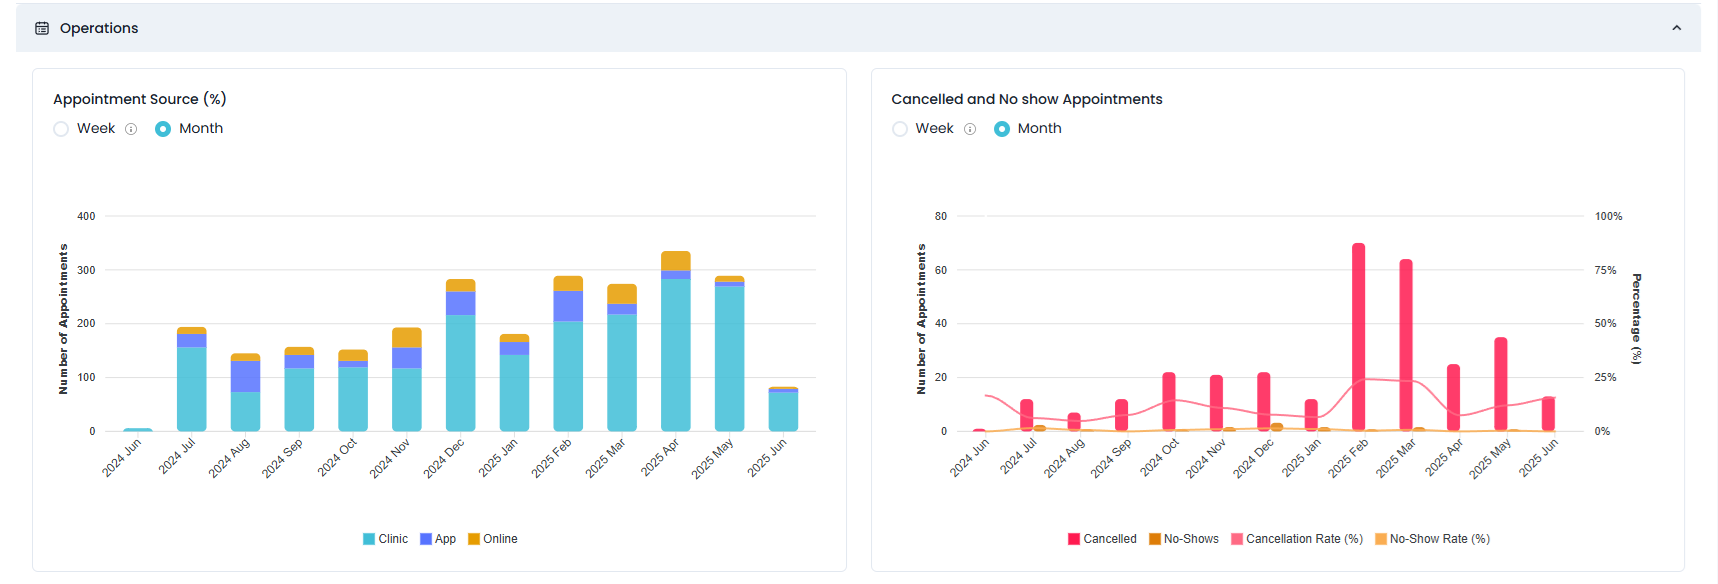Select Week in Appointment Source chart
The width and height of the screenshot is (1718, 584).
[62, 129]
